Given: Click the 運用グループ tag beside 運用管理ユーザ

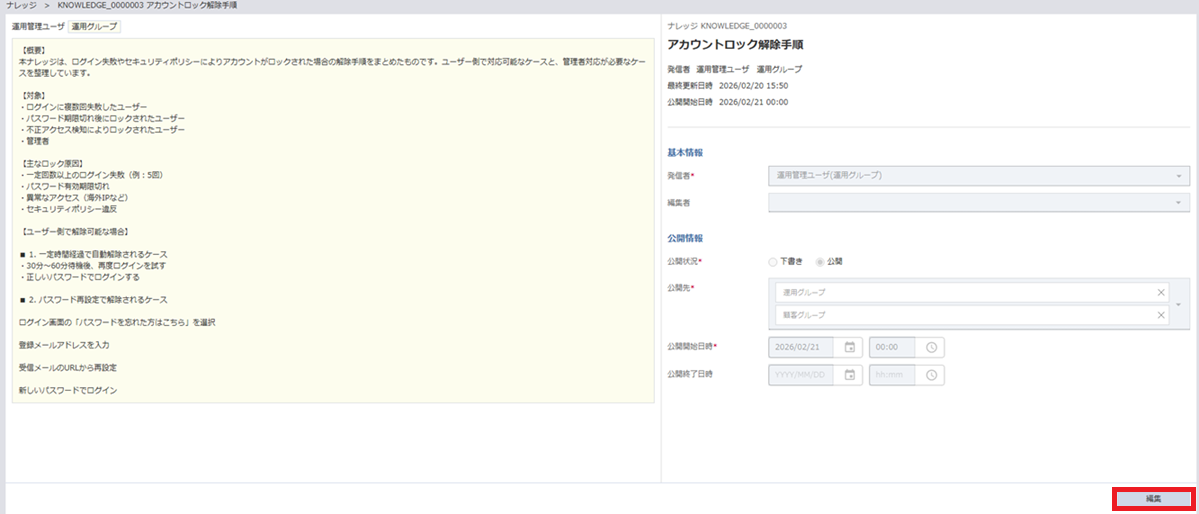Looking at the screenshot, I should [x=93, y=26].
